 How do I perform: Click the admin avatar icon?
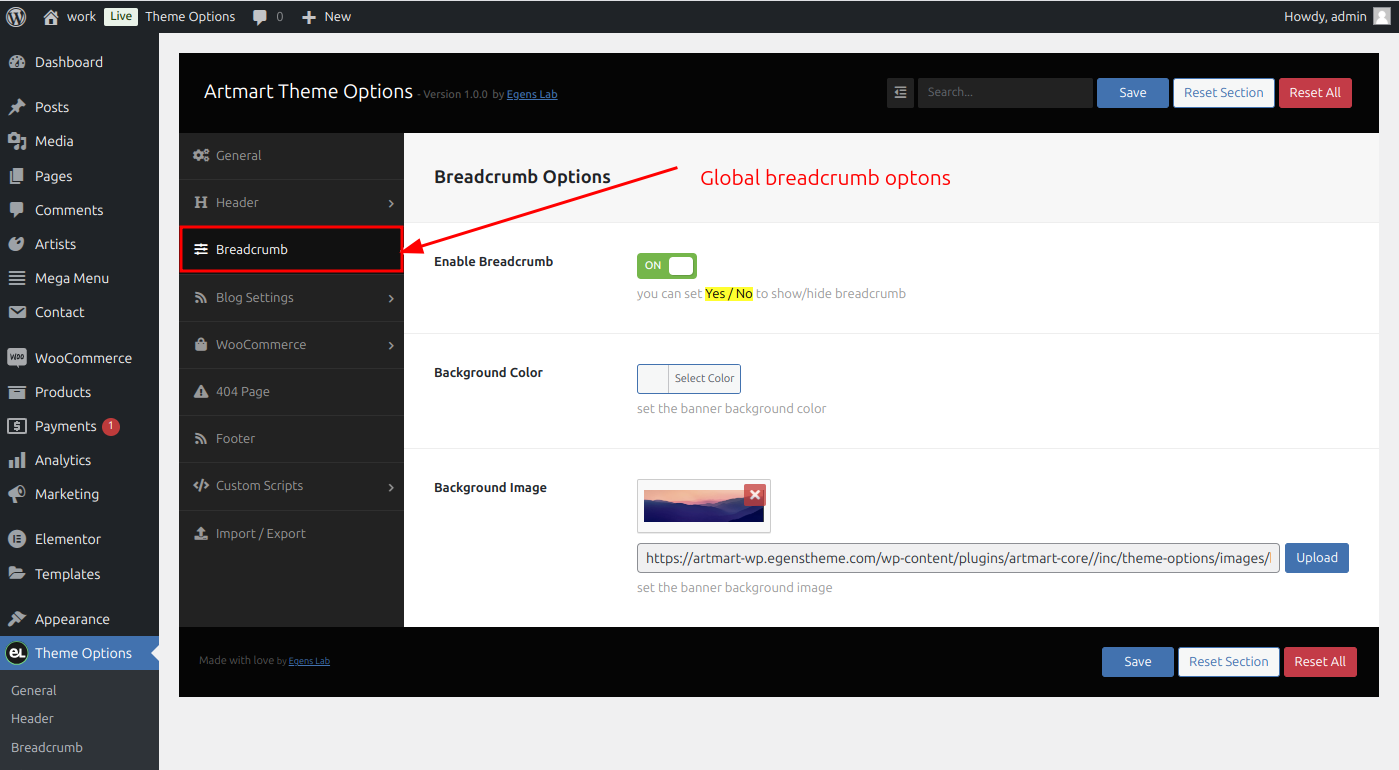pos(1381,16)
